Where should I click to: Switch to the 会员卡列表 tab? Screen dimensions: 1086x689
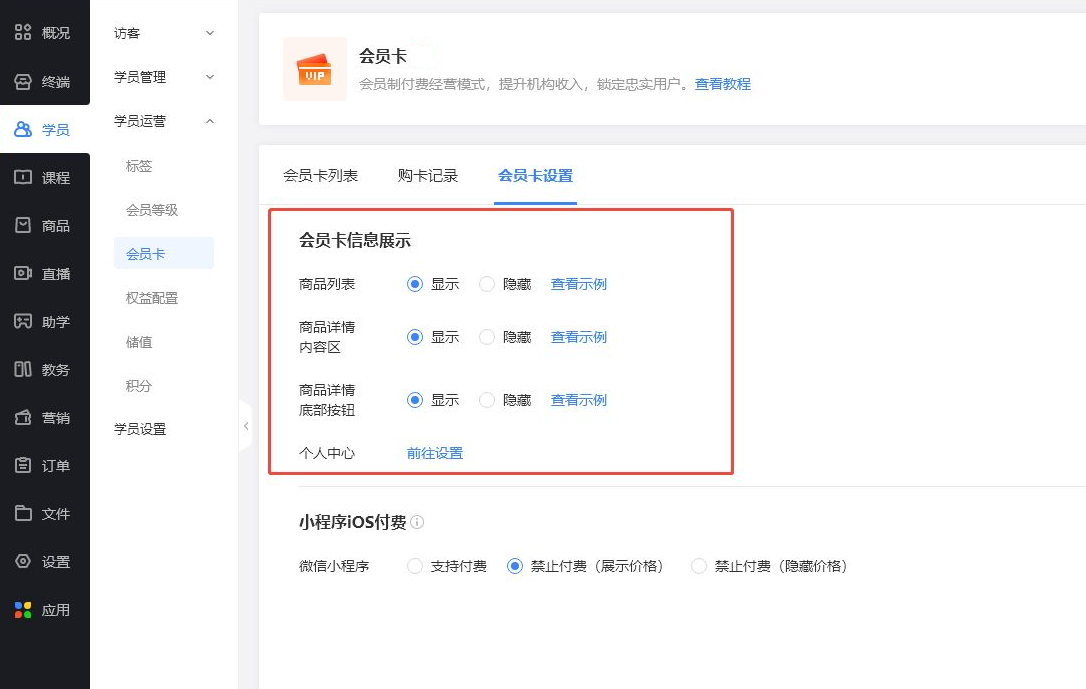320,176
